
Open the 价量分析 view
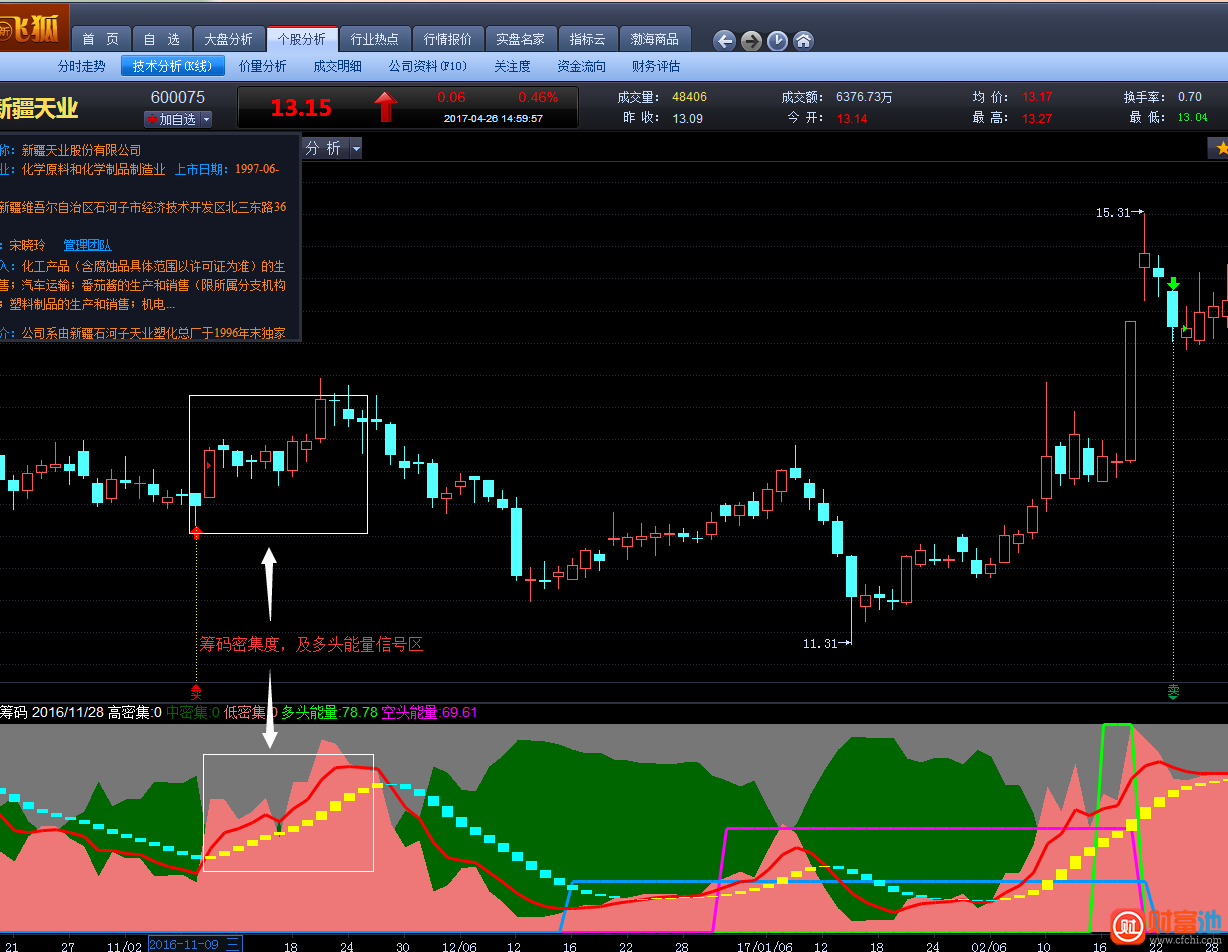click(263, 66)
